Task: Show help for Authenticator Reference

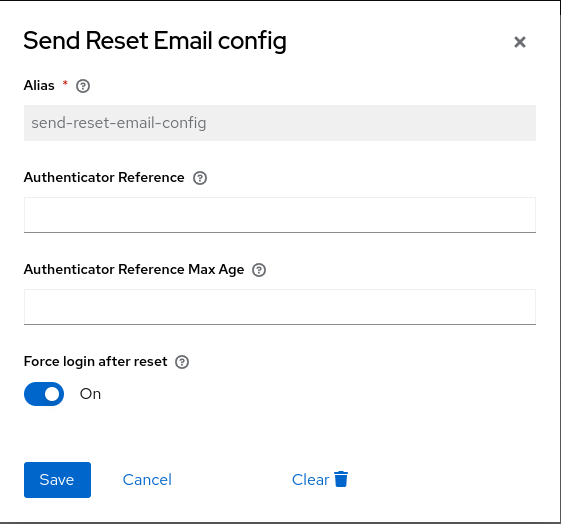Action: tap(200, 178)
